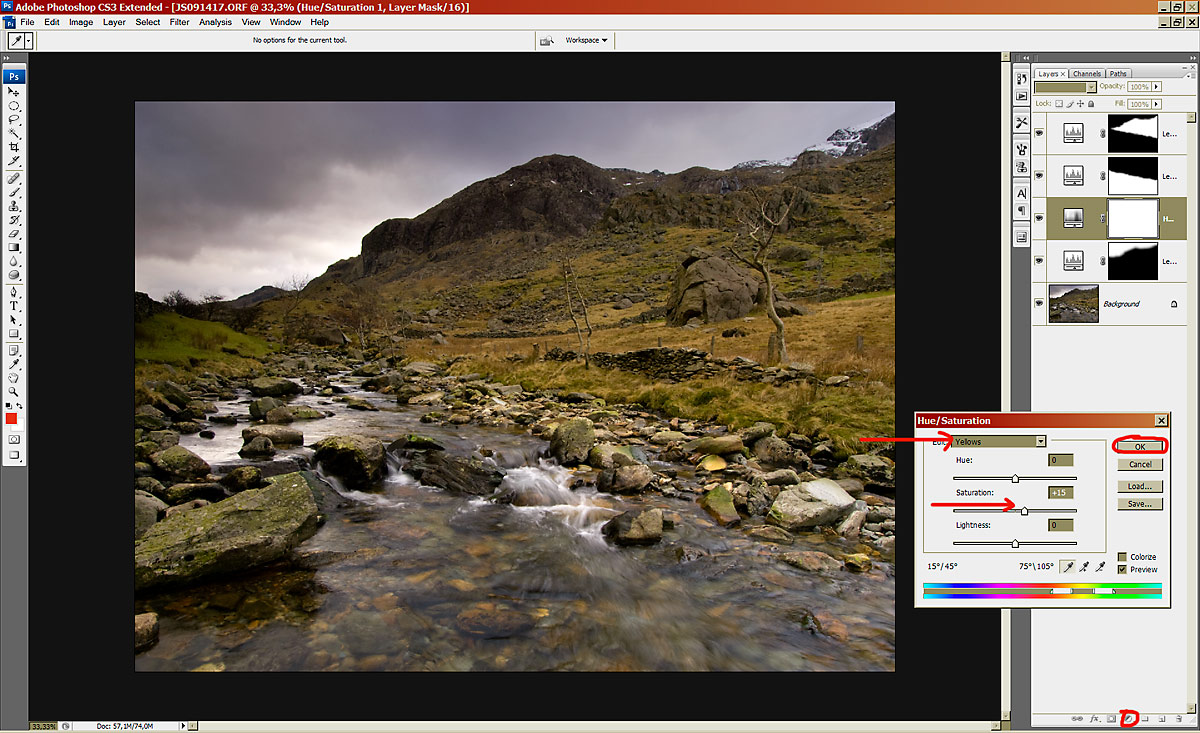Select the Crop tool
Image resolution: width=1200 pixels, height=733 pixels.
coord(14,147)
